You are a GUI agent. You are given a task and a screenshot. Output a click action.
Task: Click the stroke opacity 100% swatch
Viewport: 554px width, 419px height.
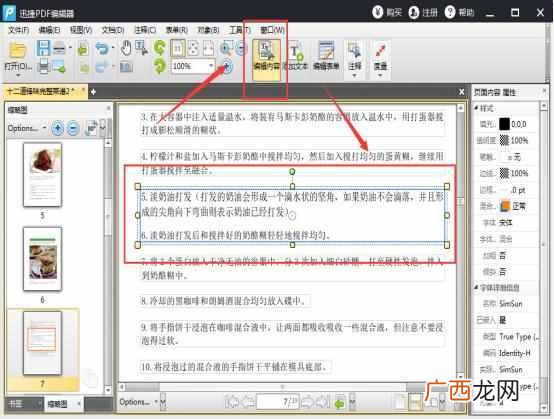pyautogui.click(x=504, y=173)
